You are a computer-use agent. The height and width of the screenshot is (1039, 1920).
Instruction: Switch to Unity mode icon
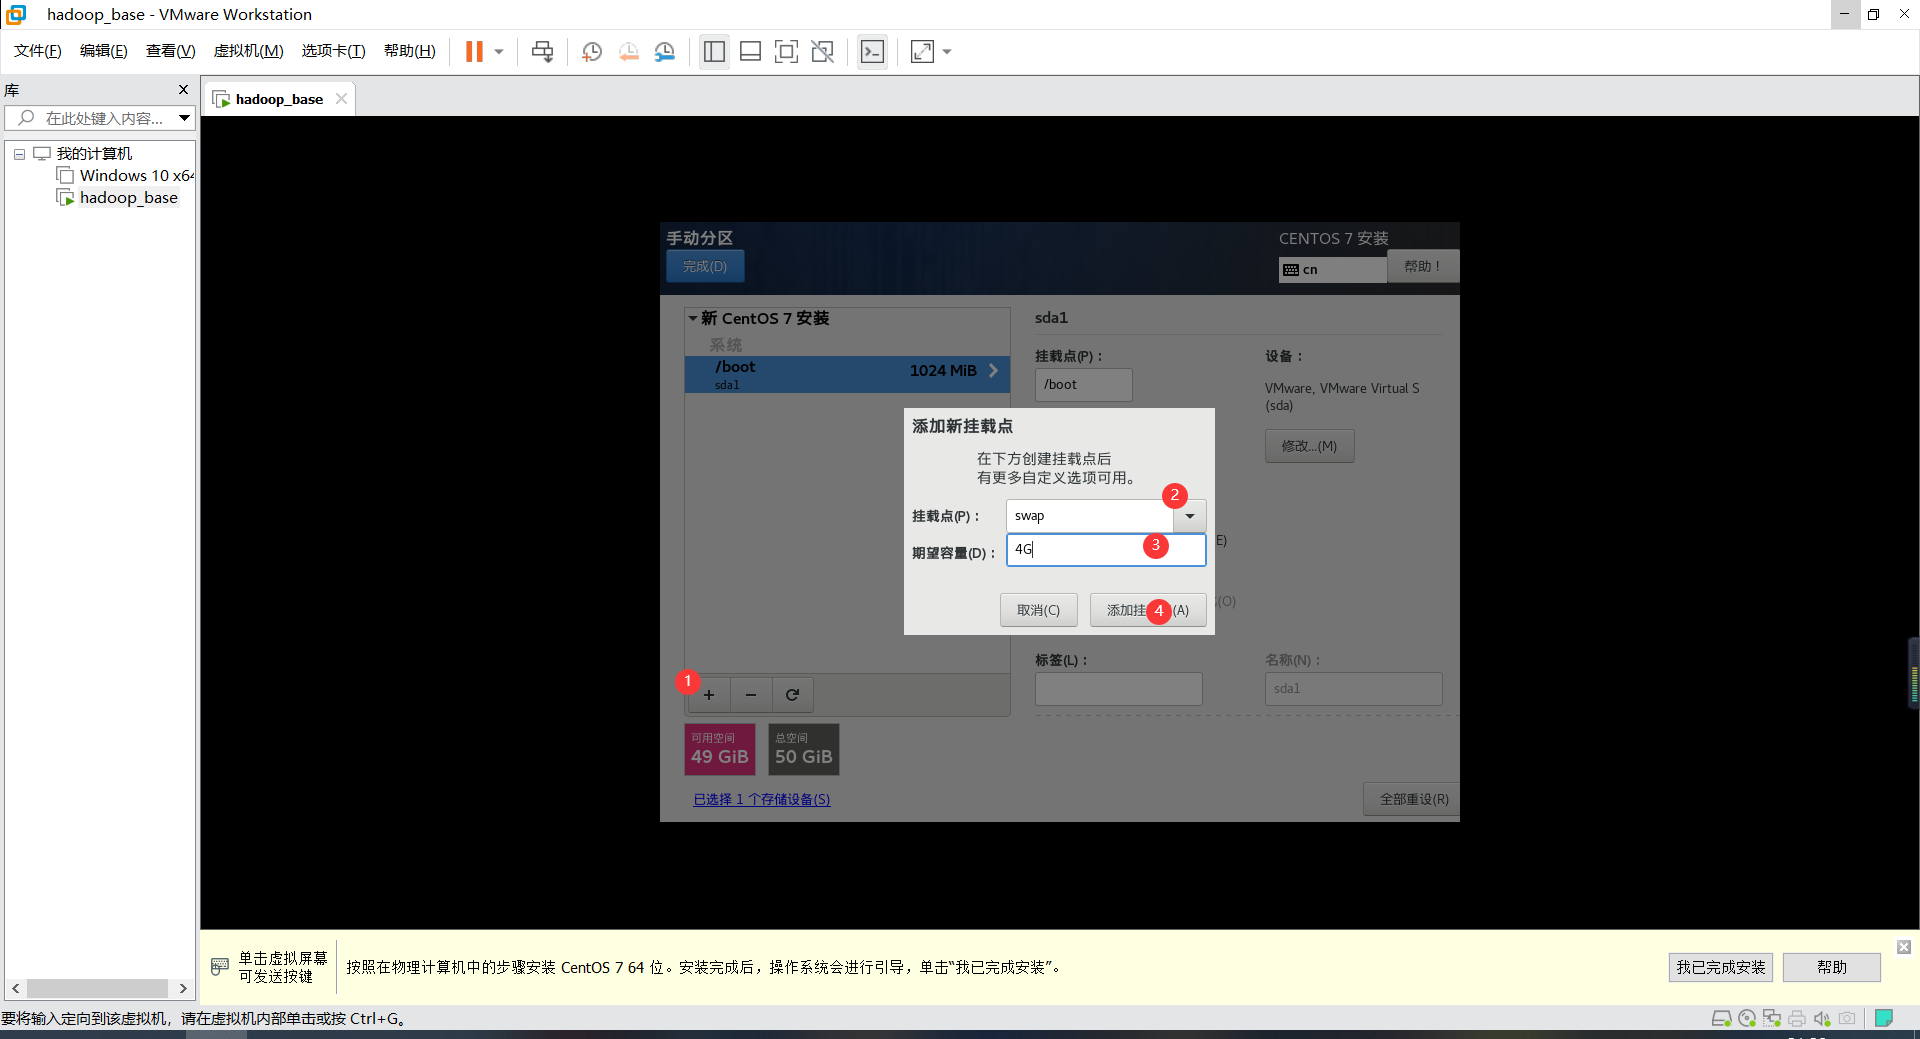[823, 51]
